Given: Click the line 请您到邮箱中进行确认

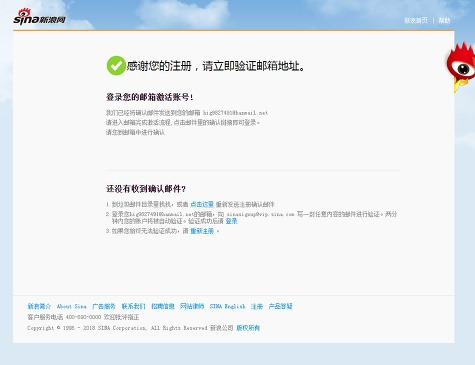Looking at the screenshot, I should [x=135, y=132].
